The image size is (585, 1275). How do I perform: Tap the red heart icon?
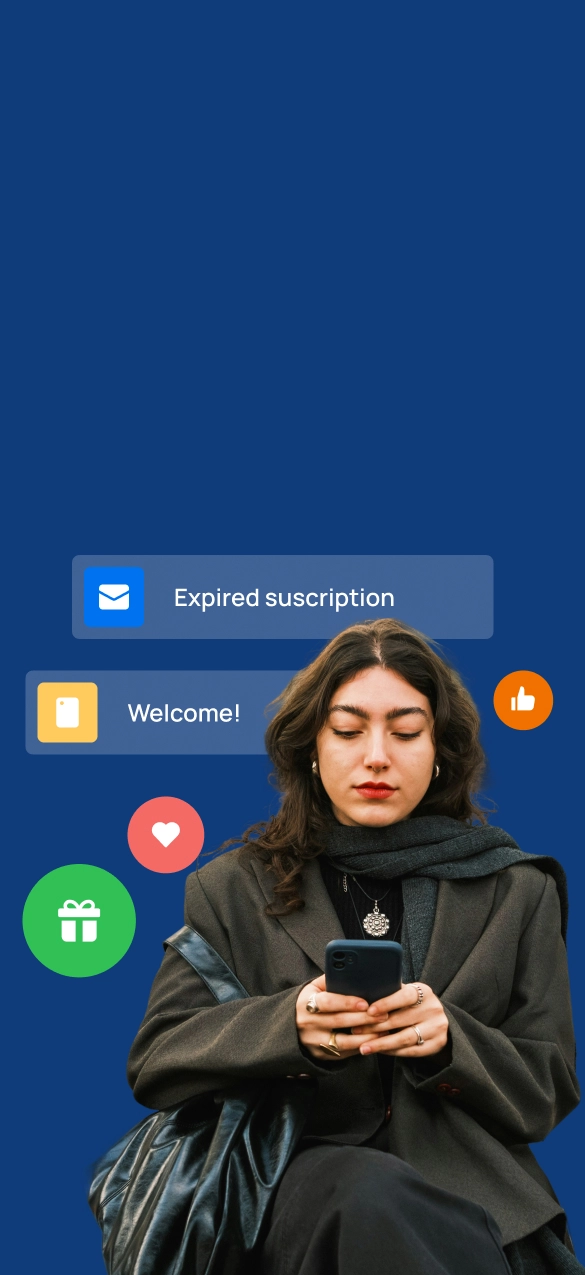coord(166,835)
